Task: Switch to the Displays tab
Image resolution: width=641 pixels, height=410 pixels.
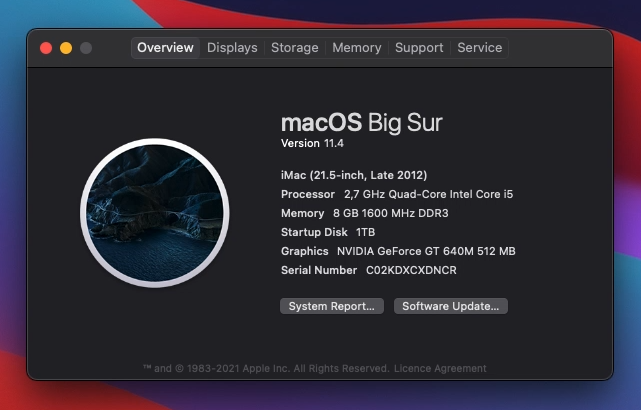Action: (x=232, y=48)
